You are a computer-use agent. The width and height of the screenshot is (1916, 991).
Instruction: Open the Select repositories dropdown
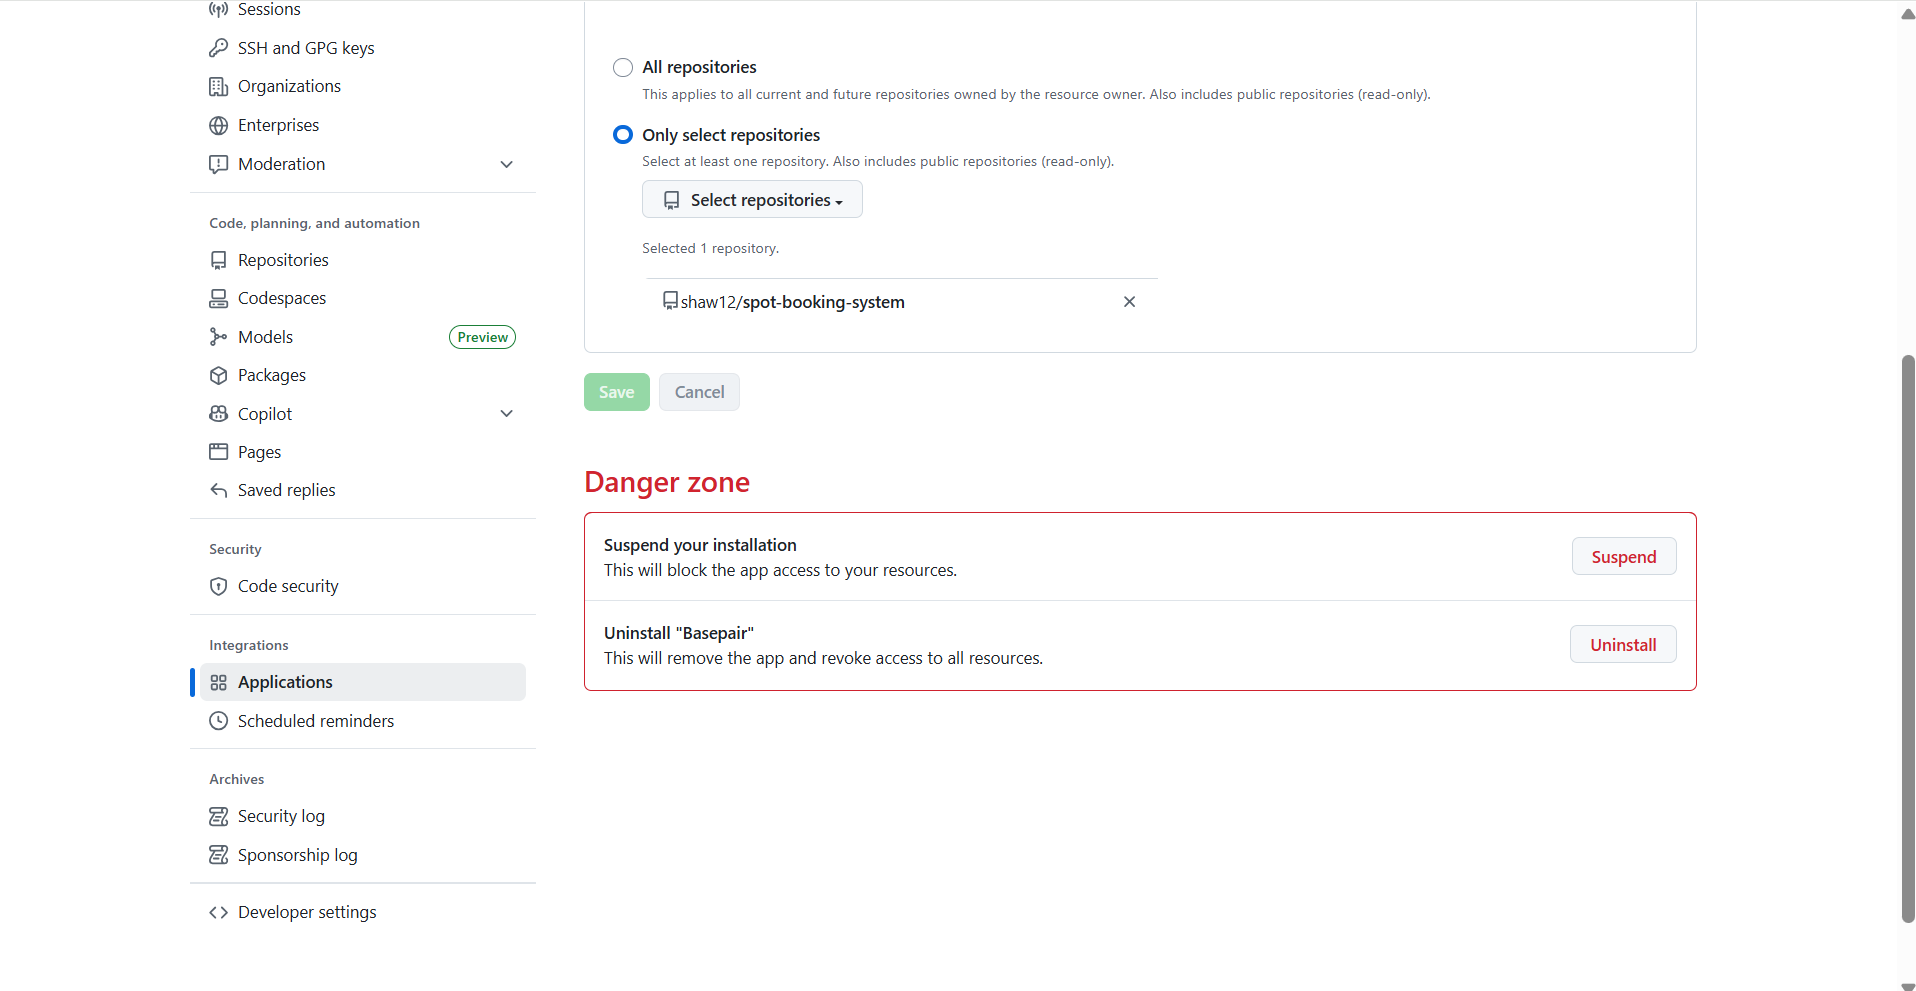coord(752,199)
